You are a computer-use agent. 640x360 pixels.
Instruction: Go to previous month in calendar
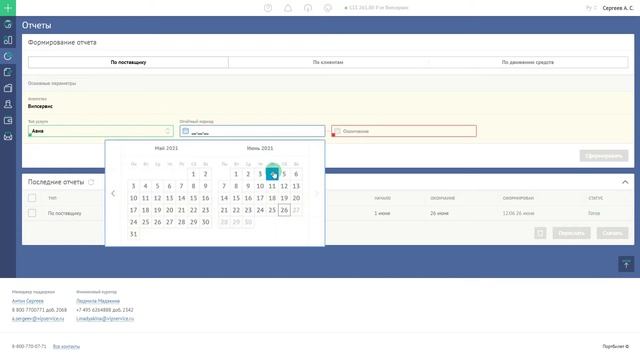pos(113,193)
